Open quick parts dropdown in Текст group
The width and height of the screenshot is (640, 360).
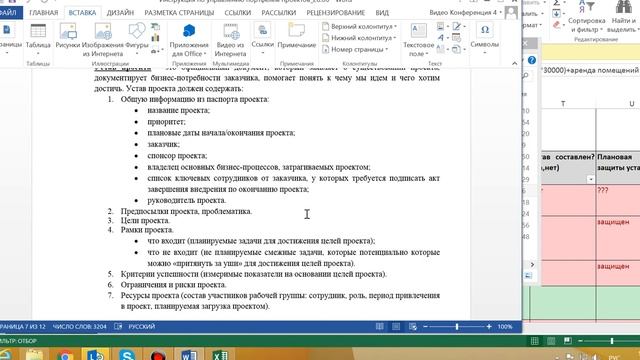pos(442,27)
